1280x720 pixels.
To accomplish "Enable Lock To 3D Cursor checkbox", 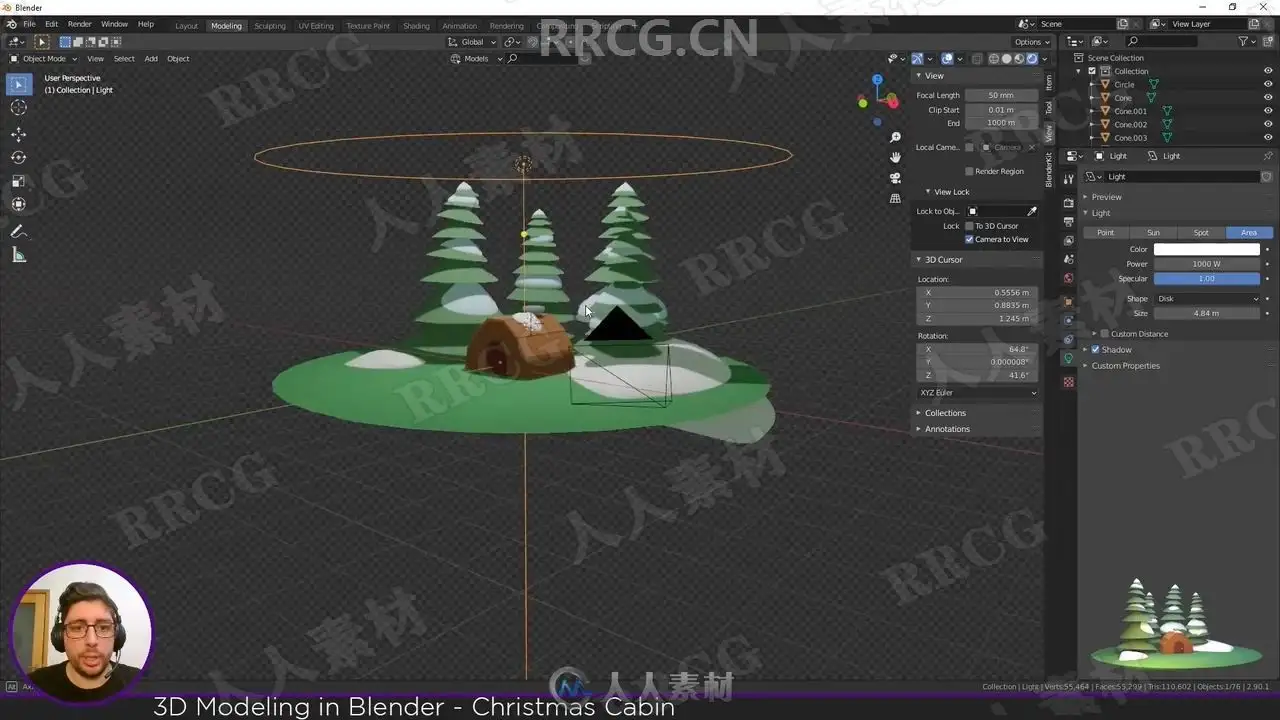I will click(969, 226).
